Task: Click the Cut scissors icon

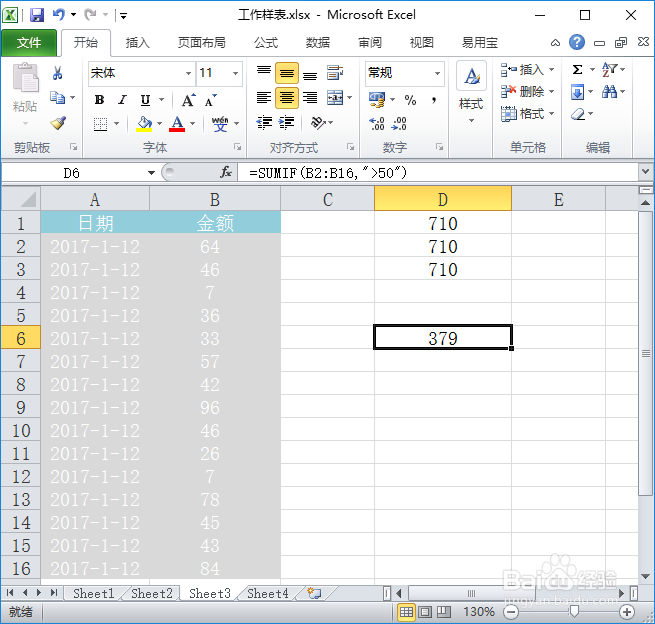Action: click(x=58, y=73)
